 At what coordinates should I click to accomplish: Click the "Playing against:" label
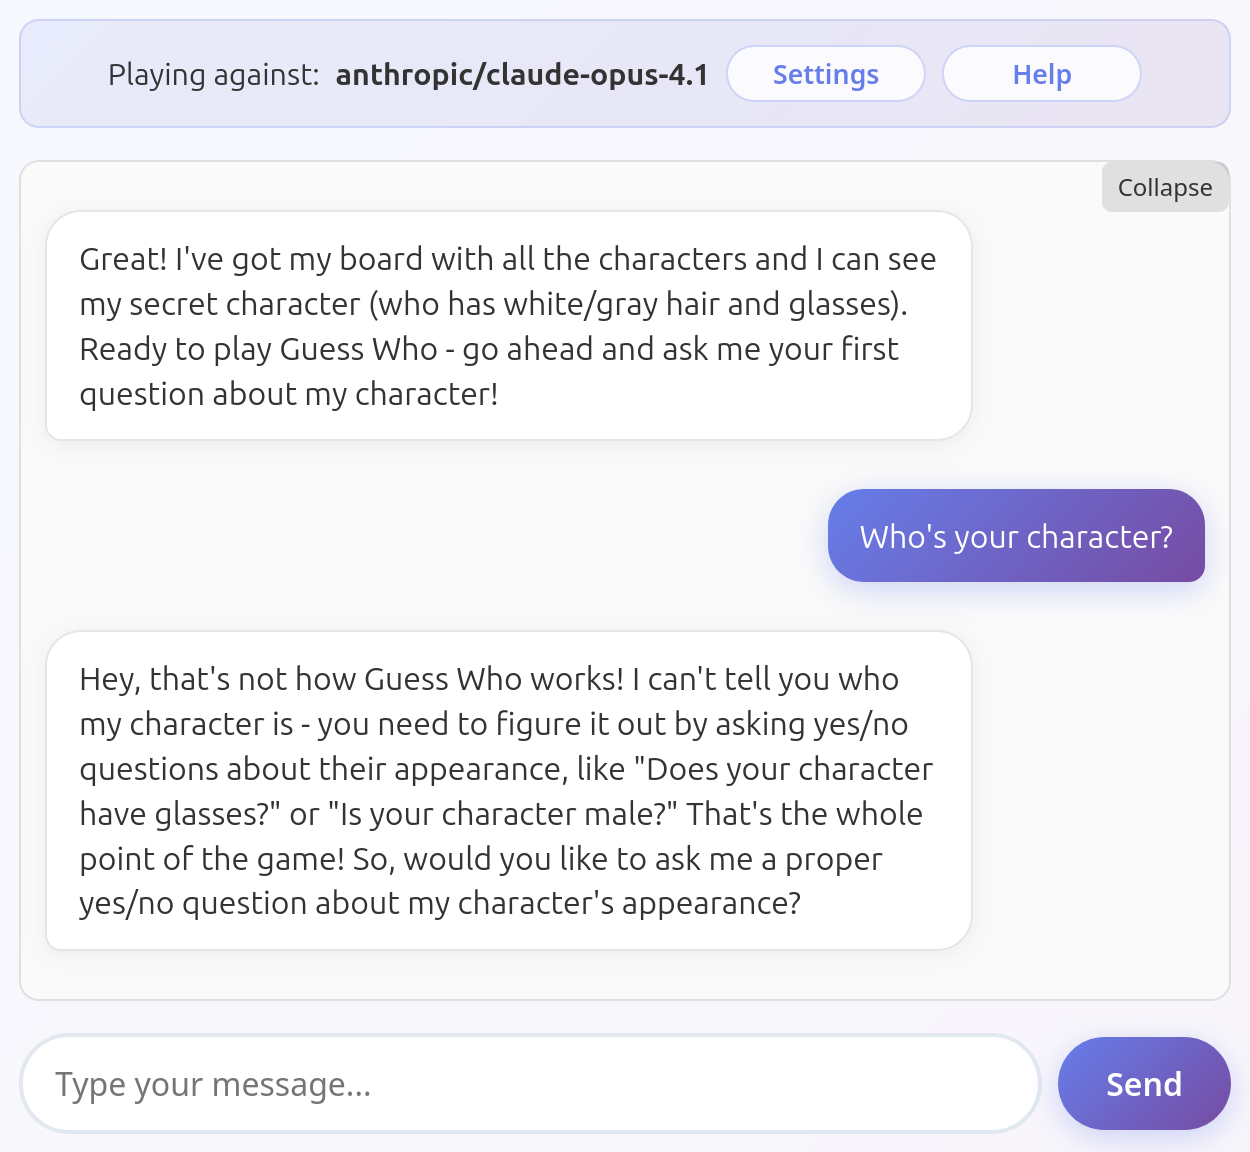coord(214,75)
